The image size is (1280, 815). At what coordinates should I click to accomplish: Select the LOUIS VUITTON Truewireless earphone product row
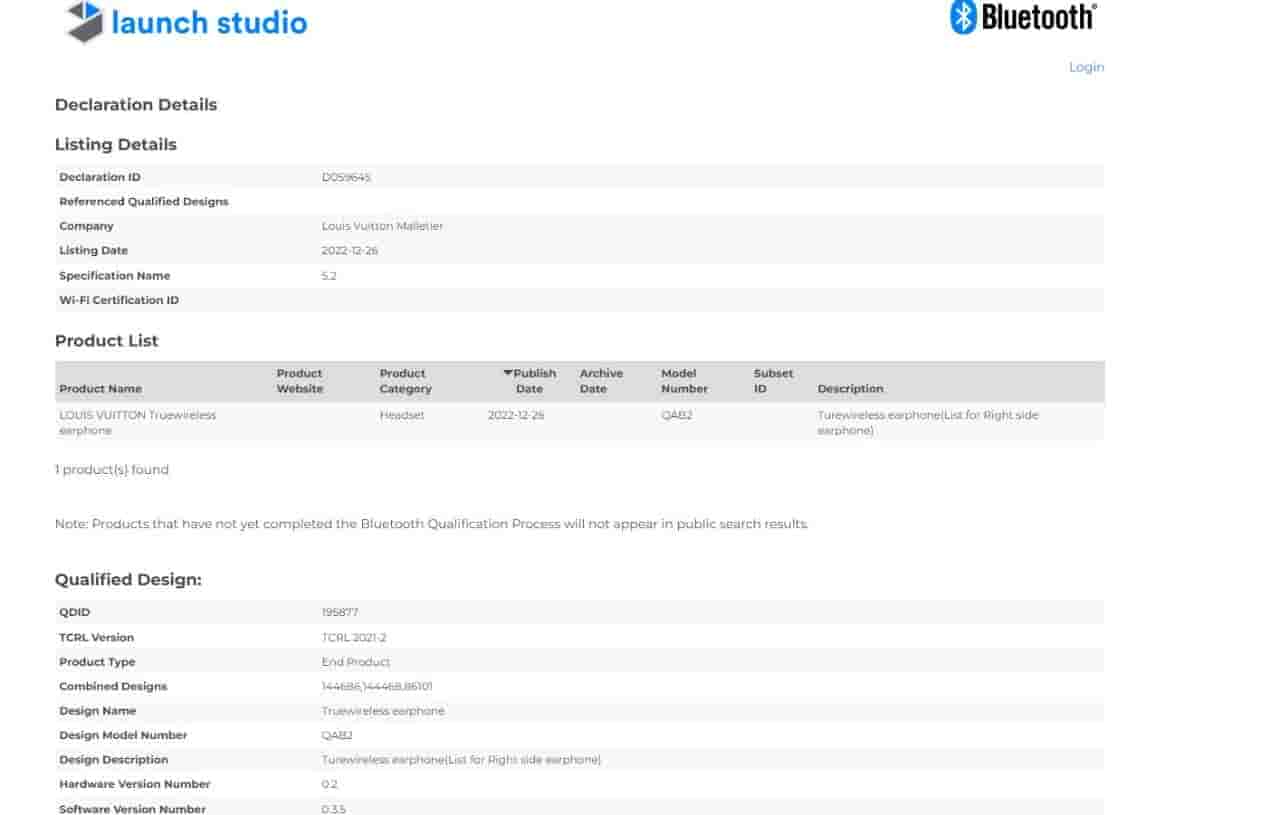(137, 422)
